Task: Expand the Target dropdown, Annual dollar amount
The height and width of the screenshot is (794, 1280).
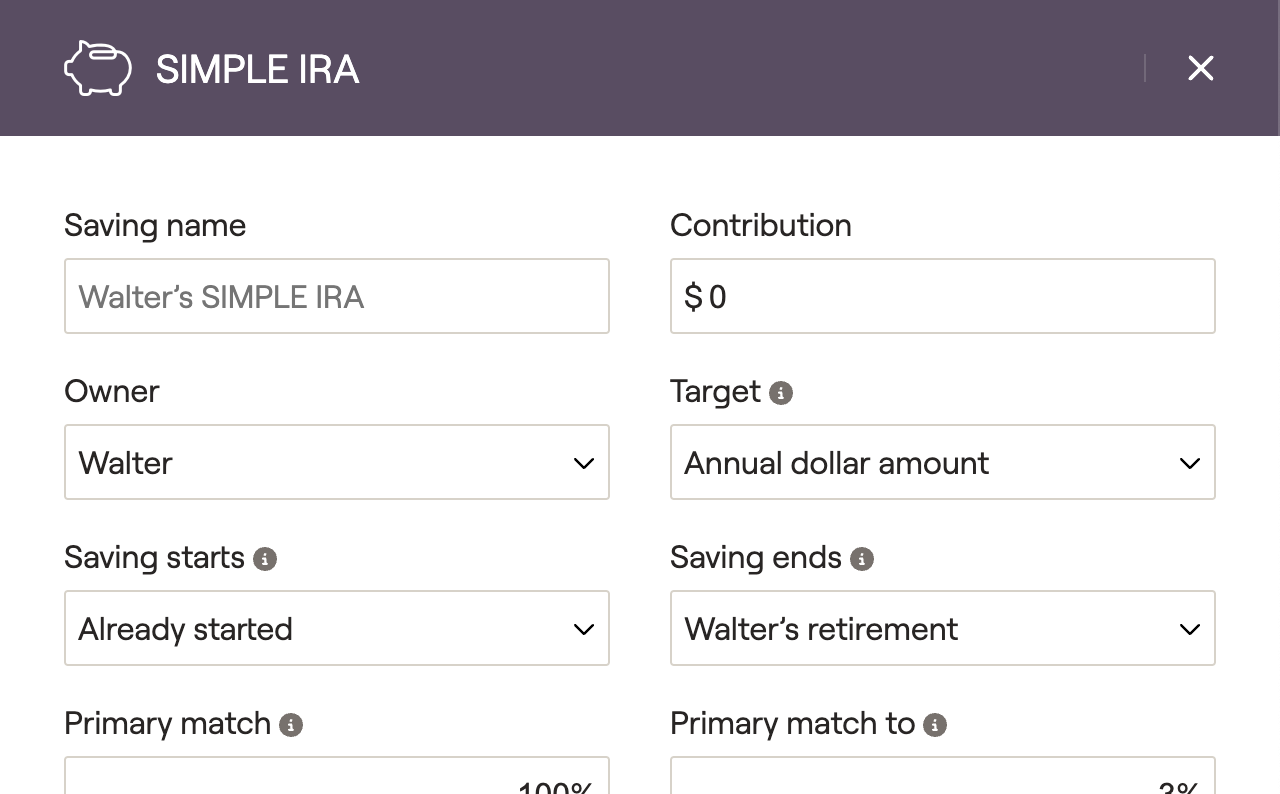Action: coord(942,462)
